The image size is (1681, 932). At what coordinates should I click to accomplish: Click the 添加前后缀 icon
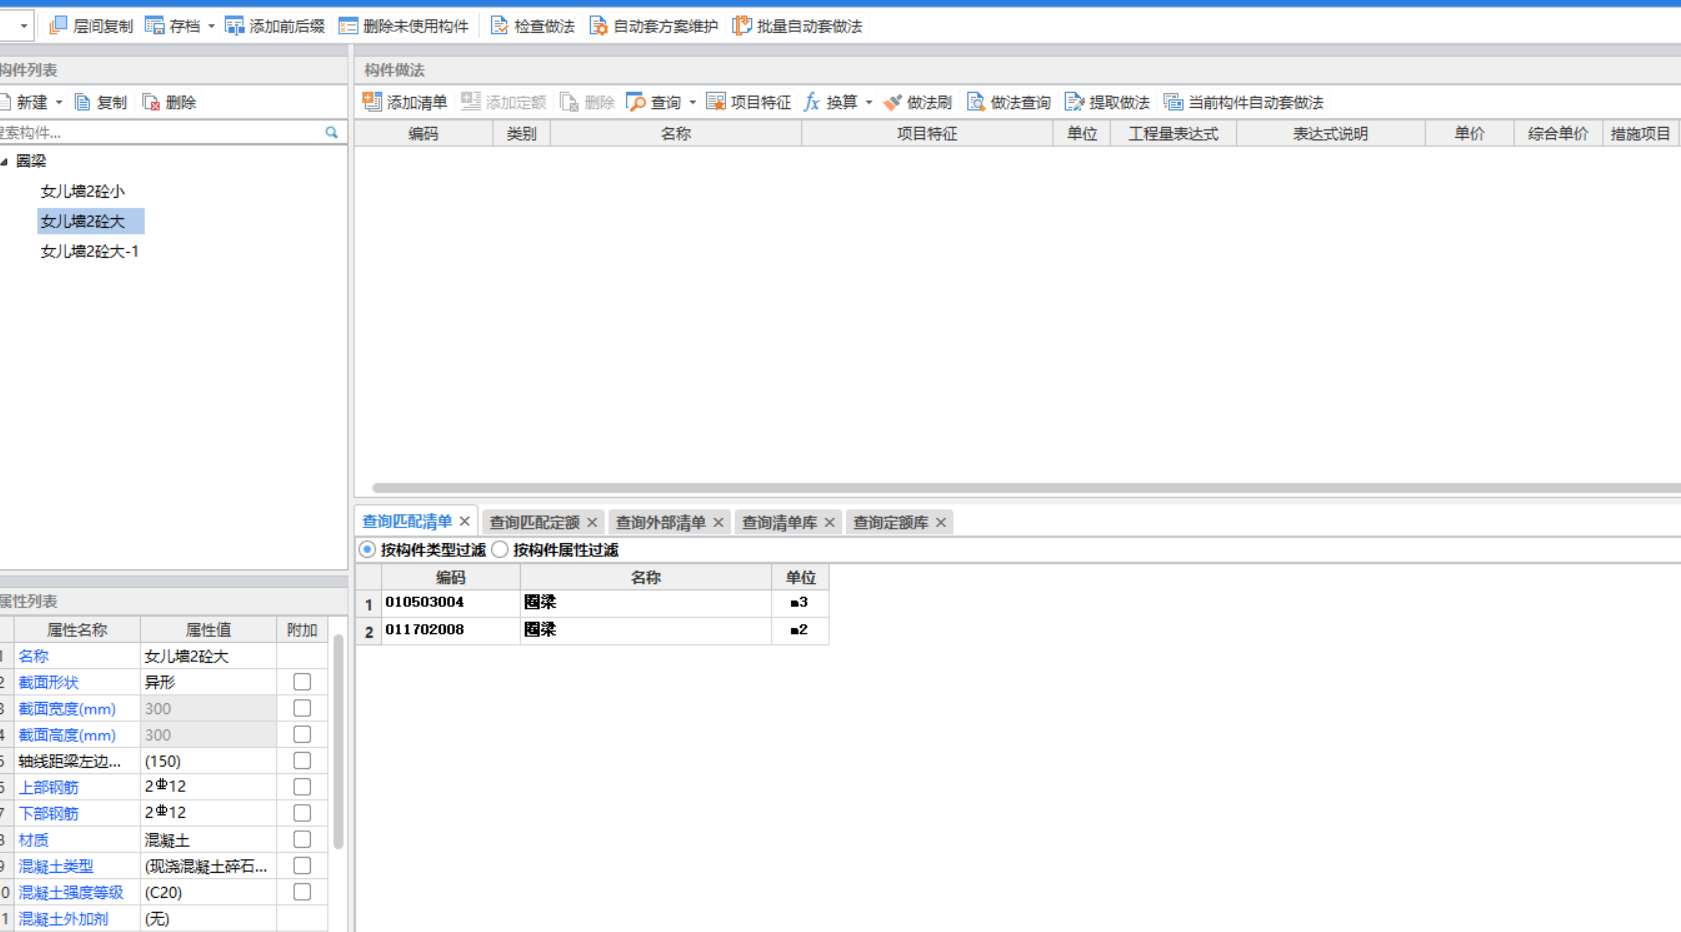(x=234, y=26)
